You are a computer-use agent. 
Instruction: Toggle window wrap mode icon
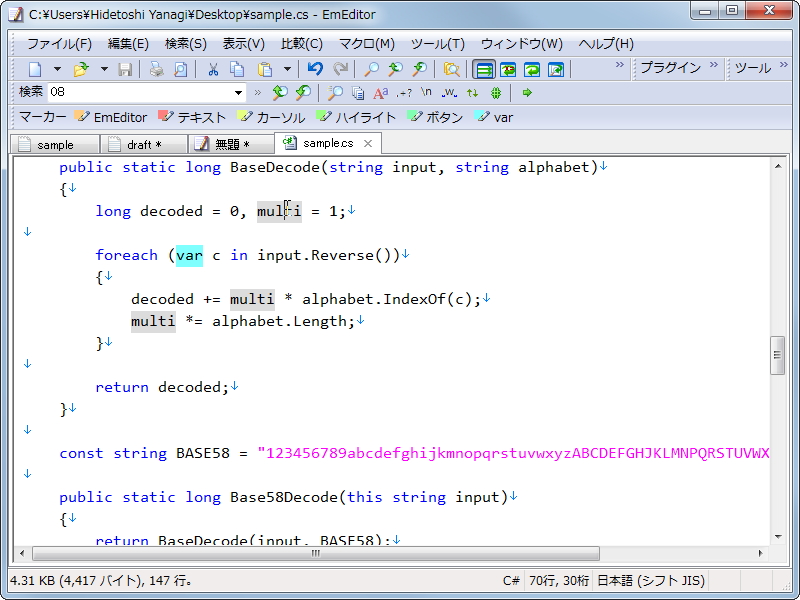[x=532, y=69]
